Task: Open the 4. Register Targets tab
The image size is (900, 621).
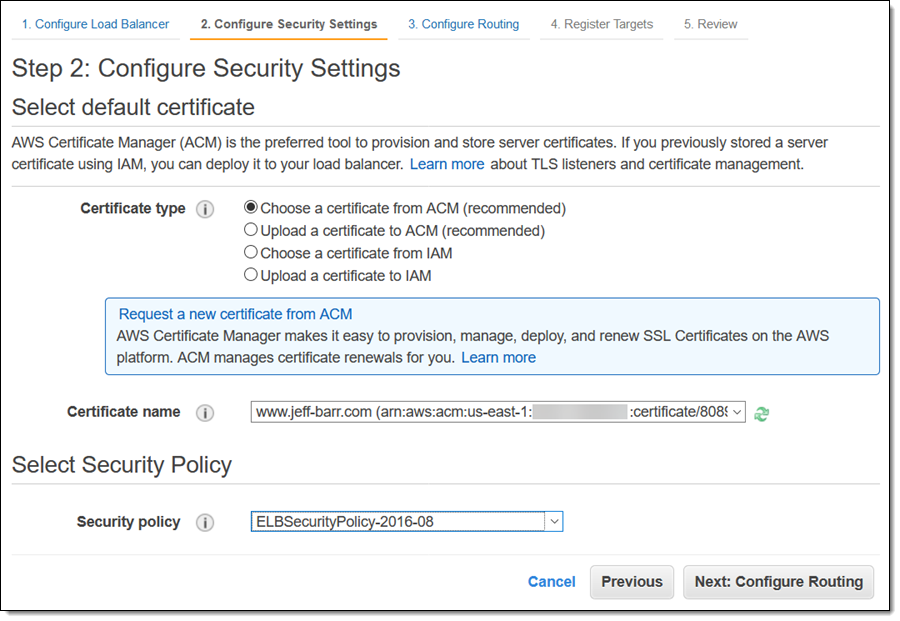Action: click(601, 24)
